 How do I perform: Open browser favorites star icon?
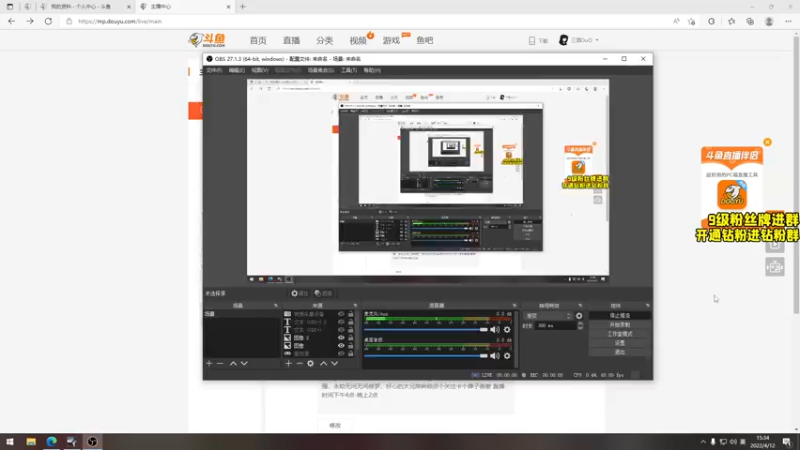pos(731,21)
